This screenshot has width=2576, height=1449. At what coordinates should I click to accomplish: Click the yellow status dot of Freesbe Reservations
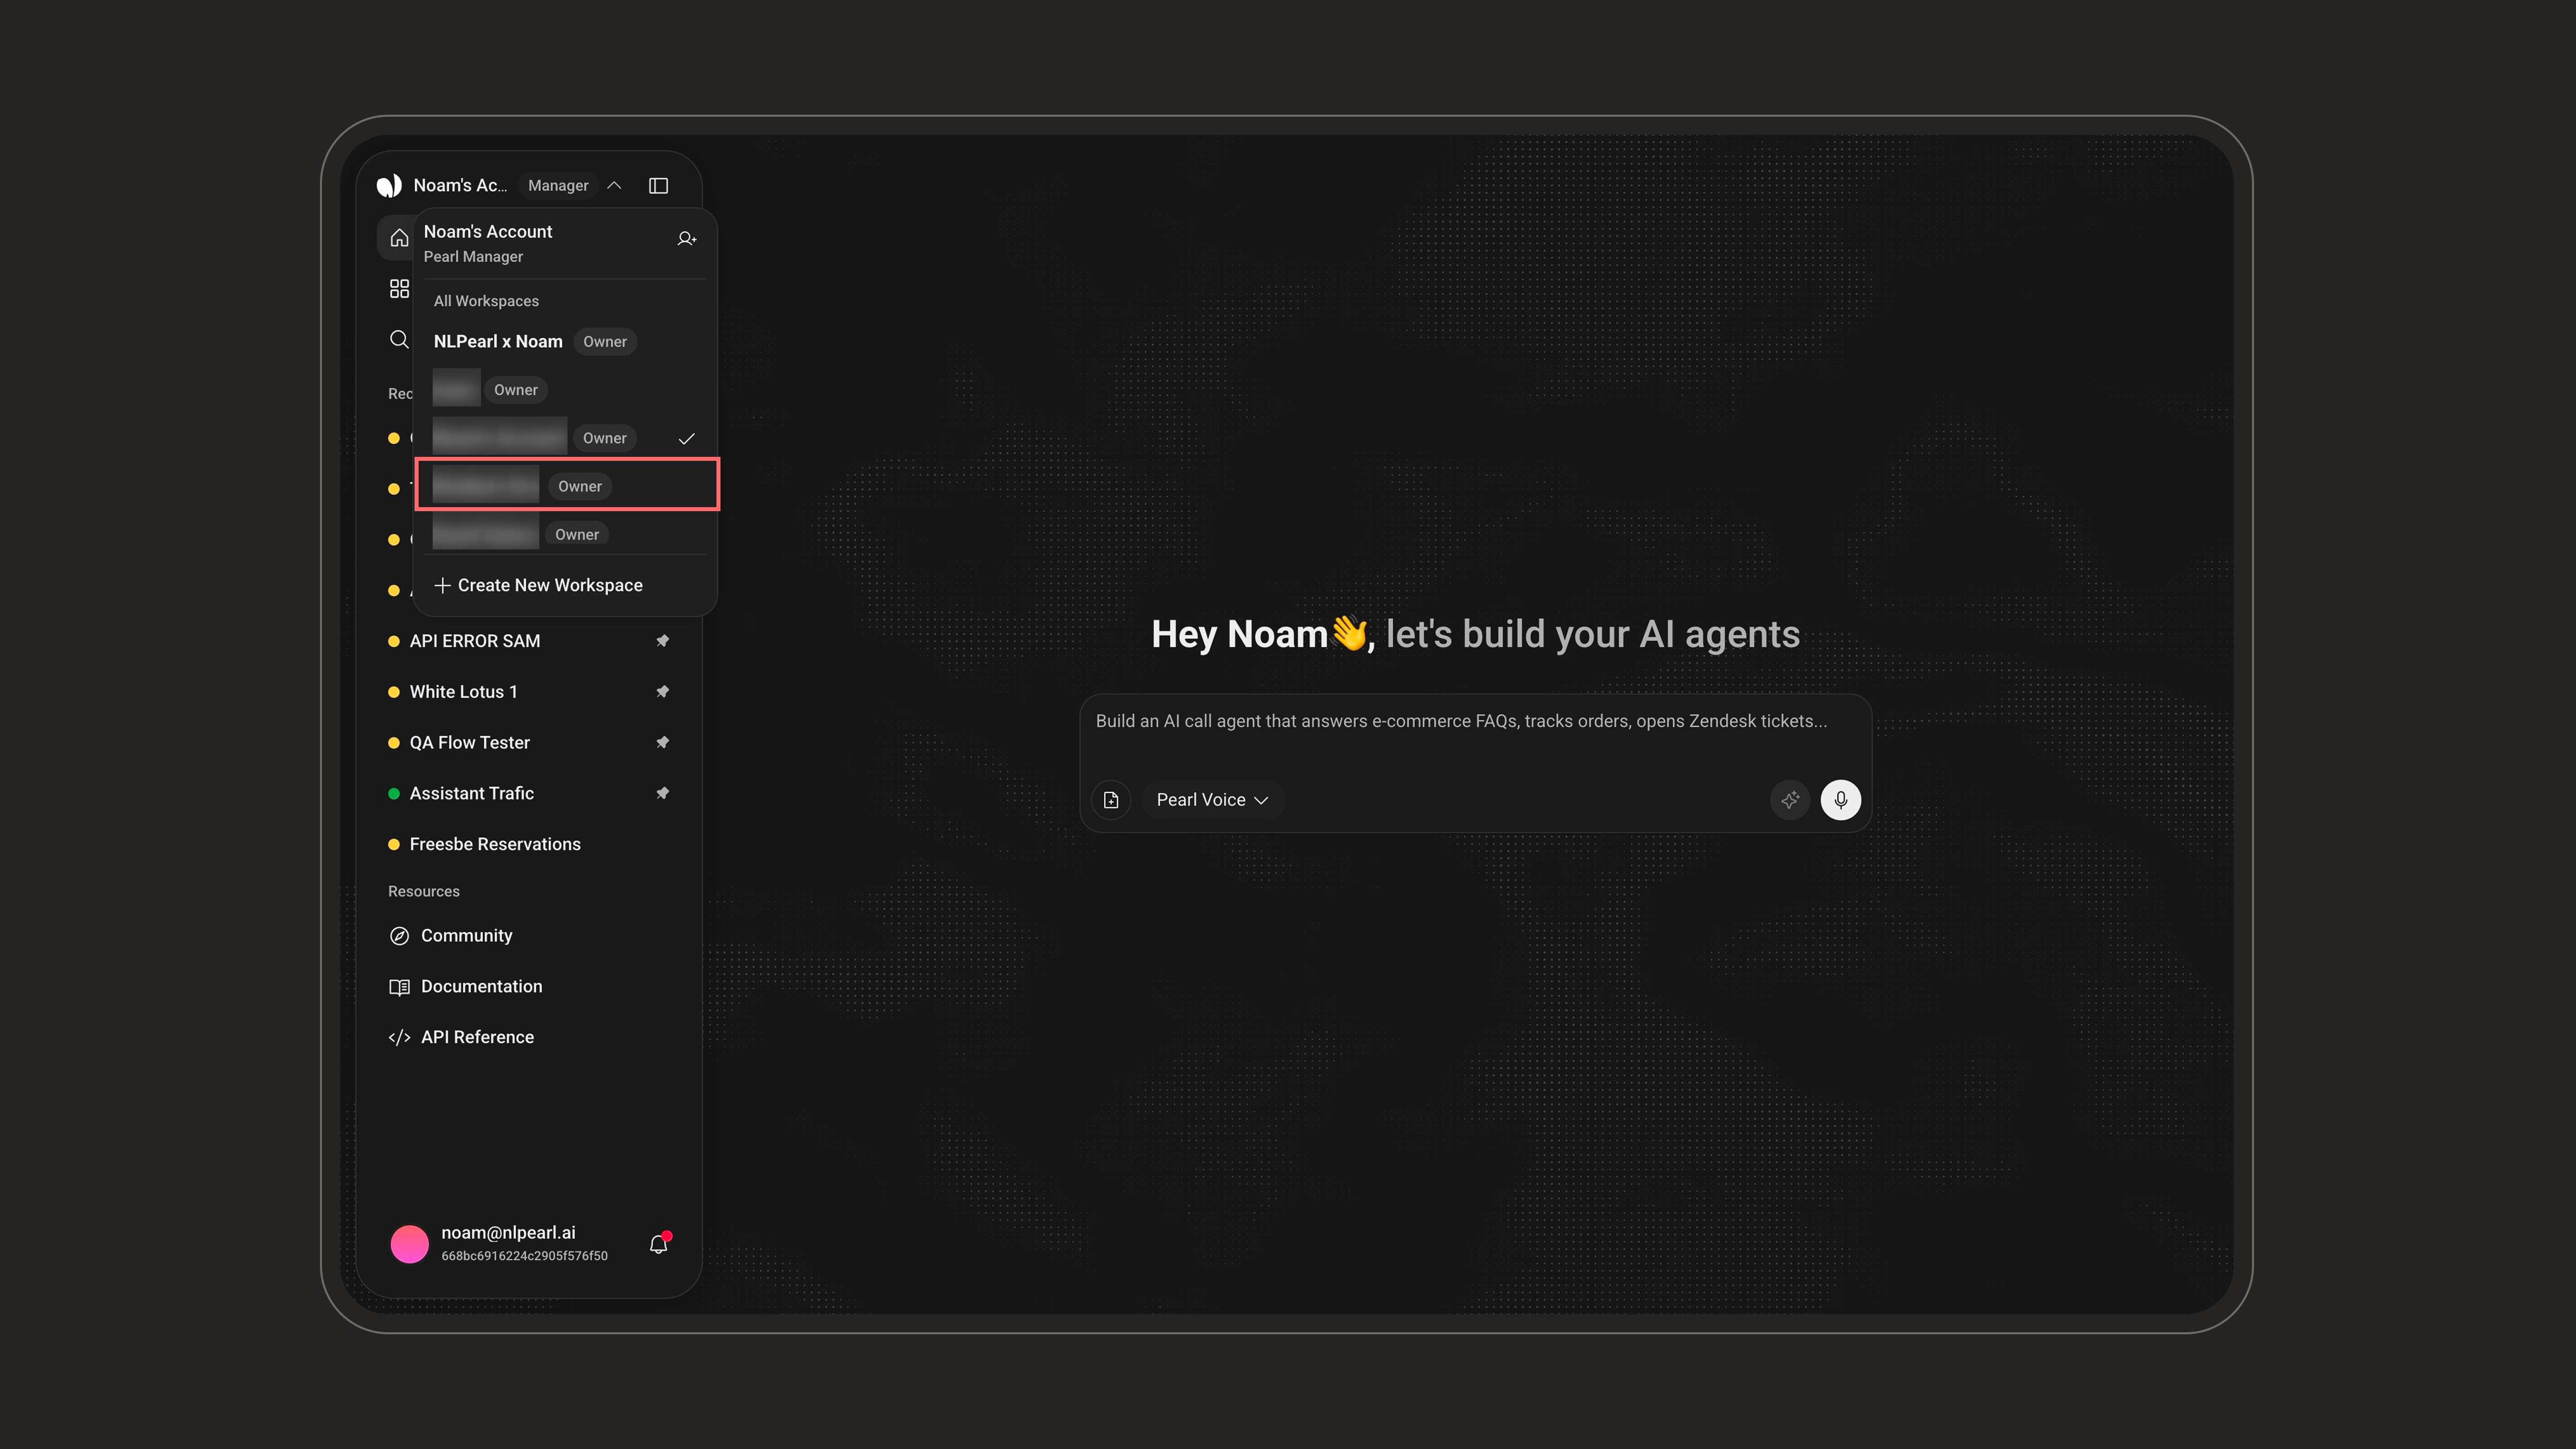pyautogui.click(x=394, y=844)
